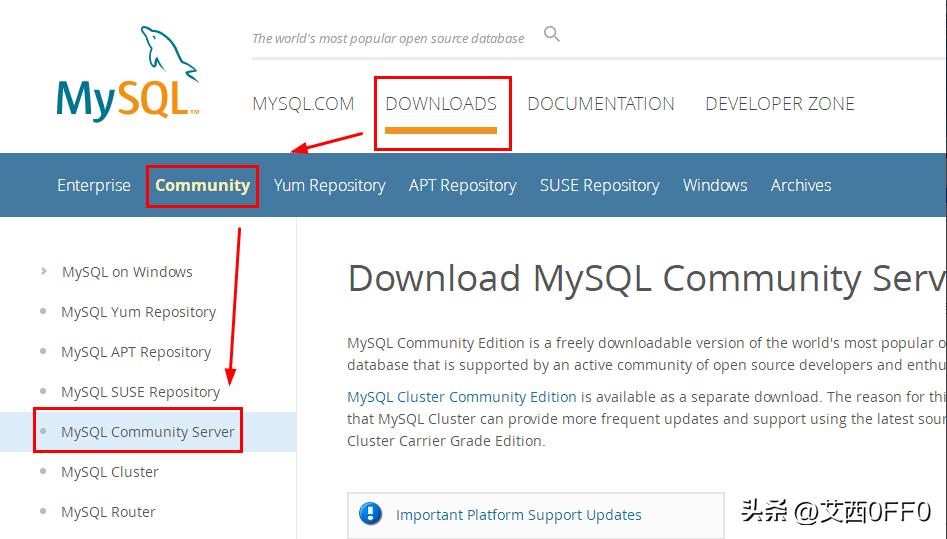Select Windows in the blue bar
947x539 pixels.
[715, 185]
